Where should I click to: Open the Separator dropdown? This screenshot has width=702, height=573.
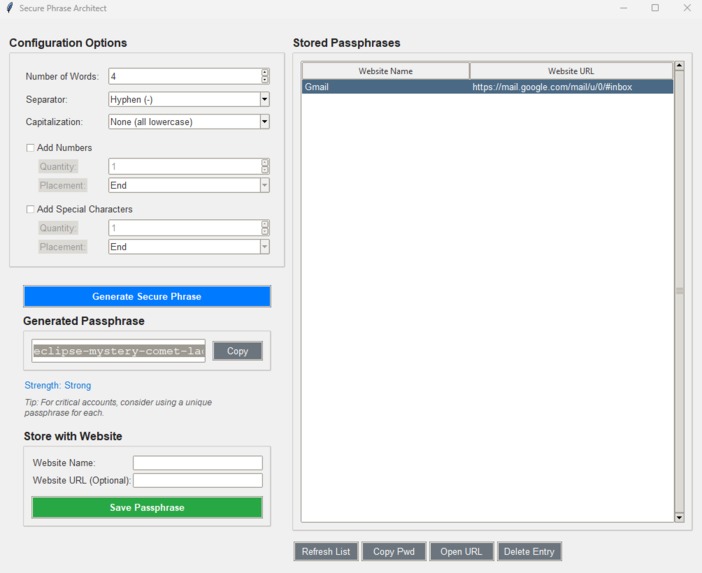click(265, 99)
